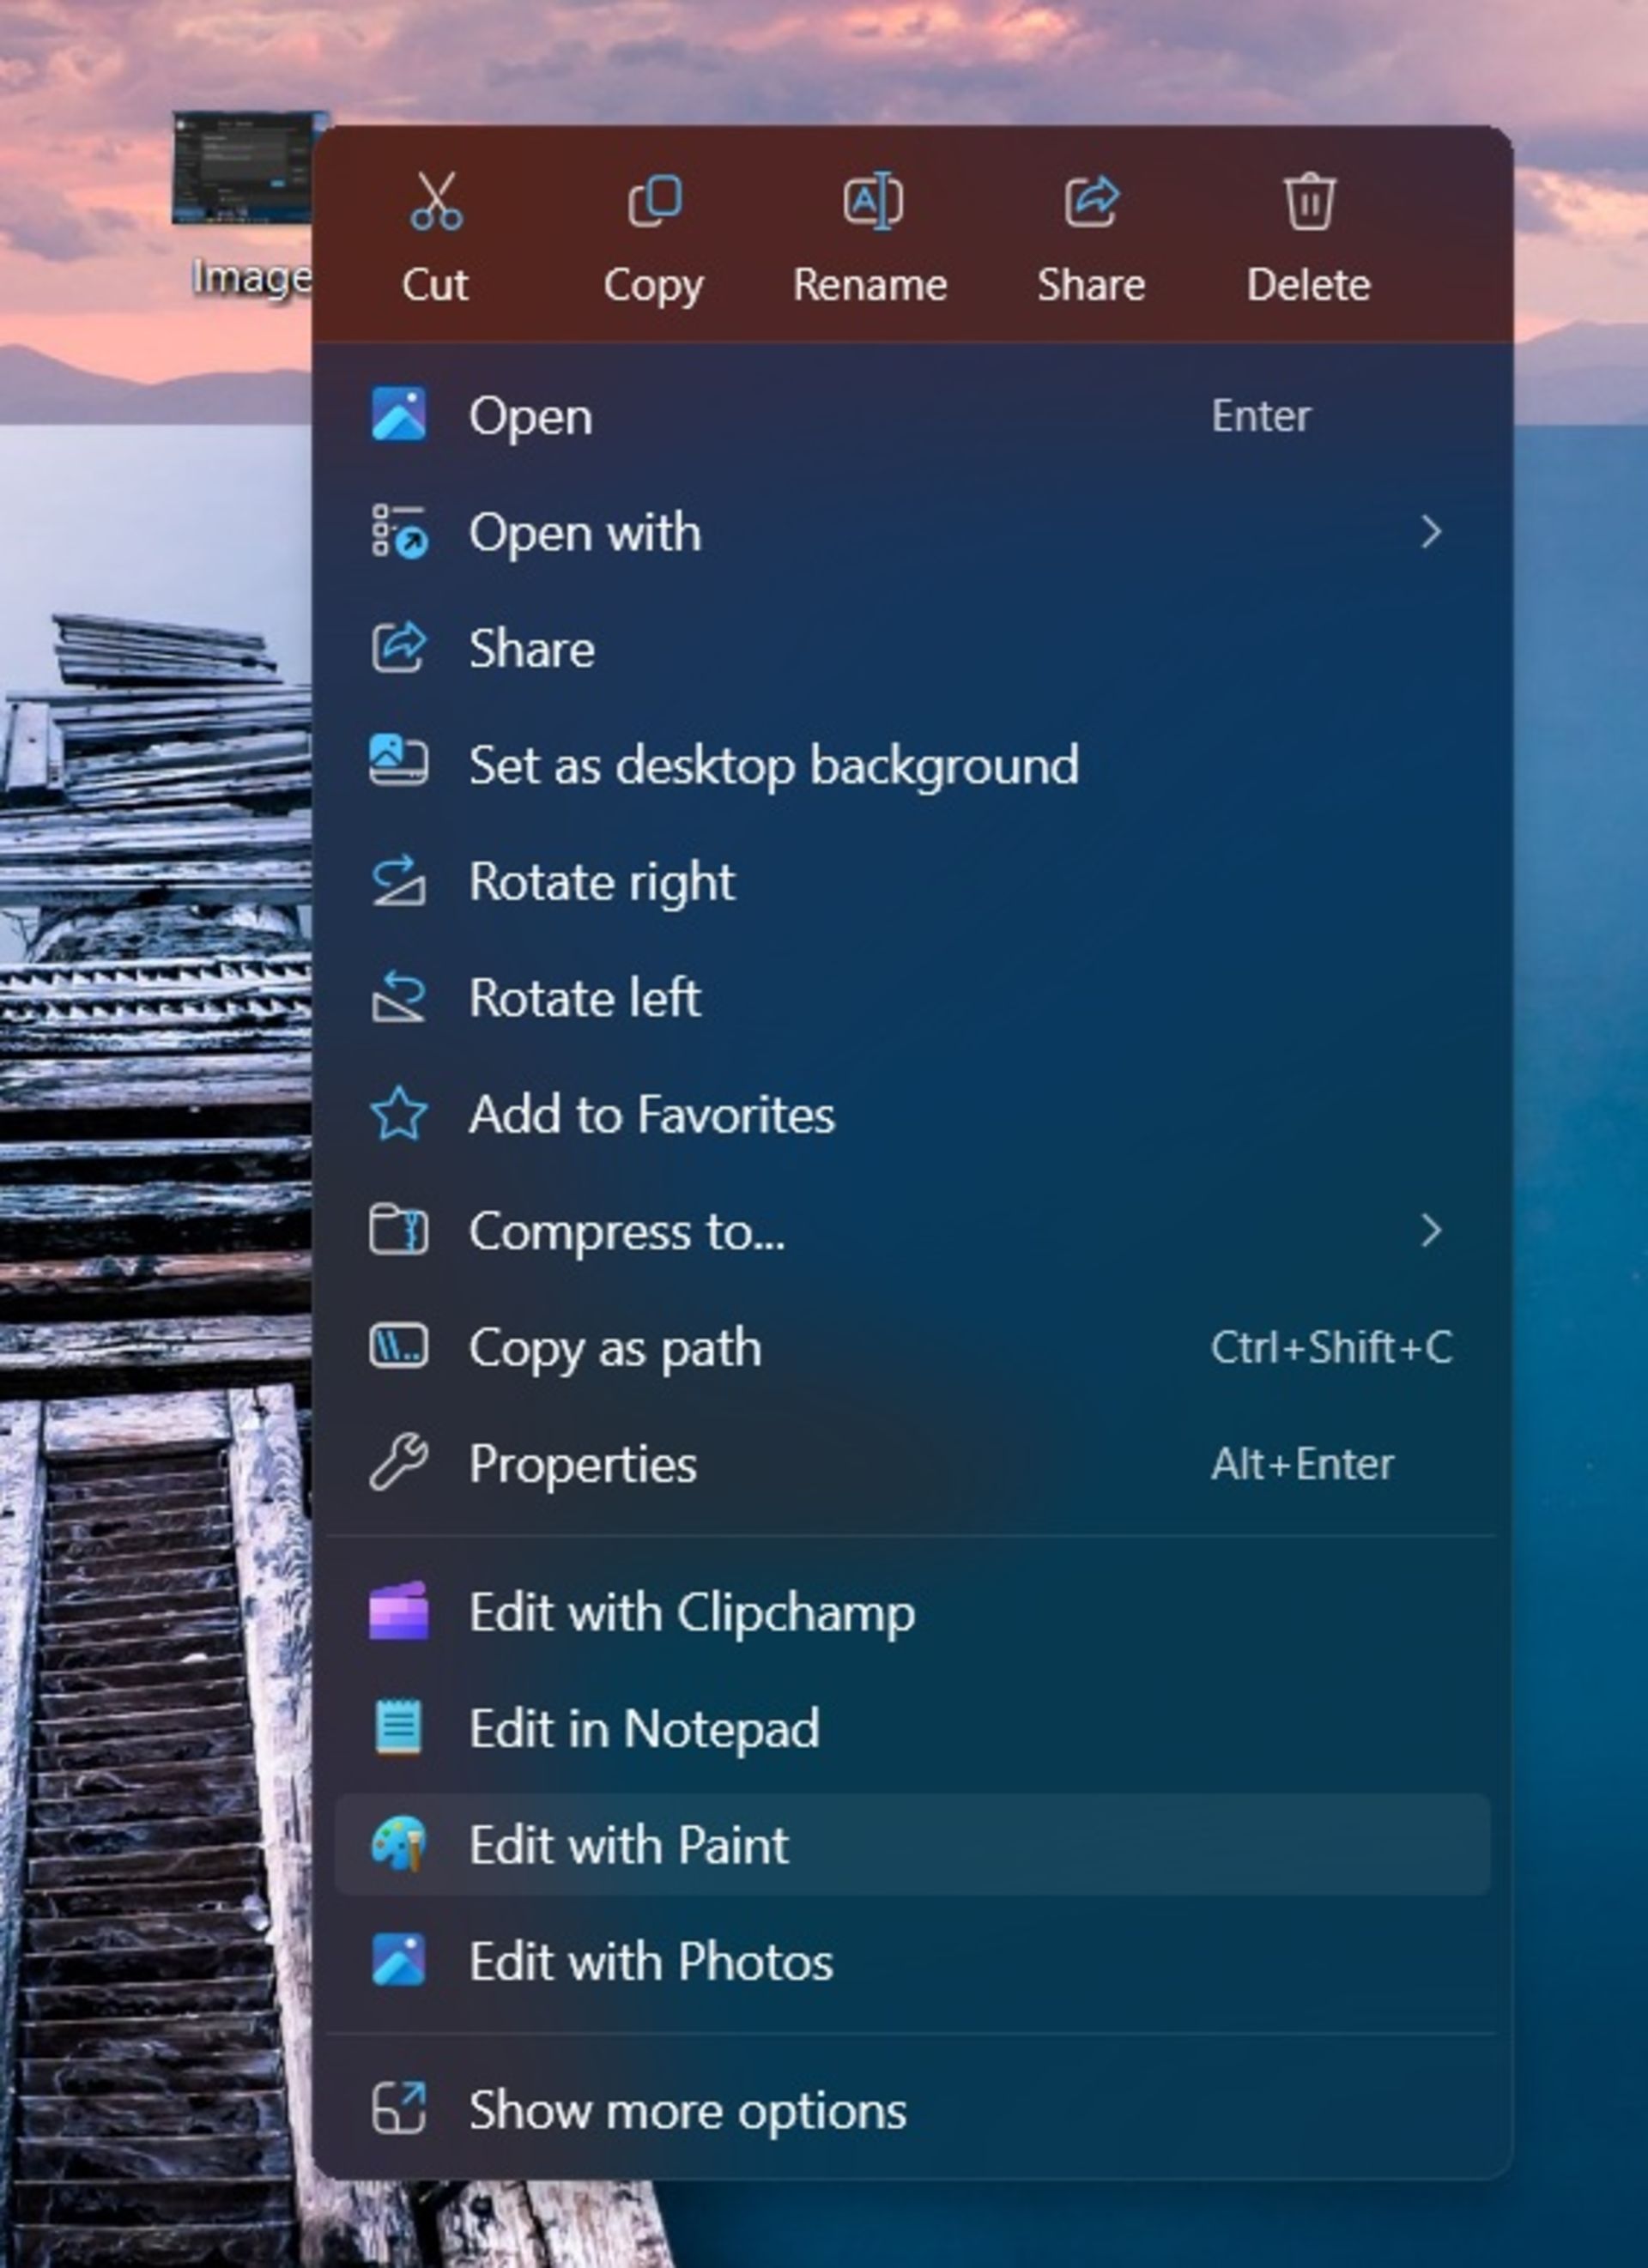Click Open menu entry with Enter shortcut

[x=531, y=416]
